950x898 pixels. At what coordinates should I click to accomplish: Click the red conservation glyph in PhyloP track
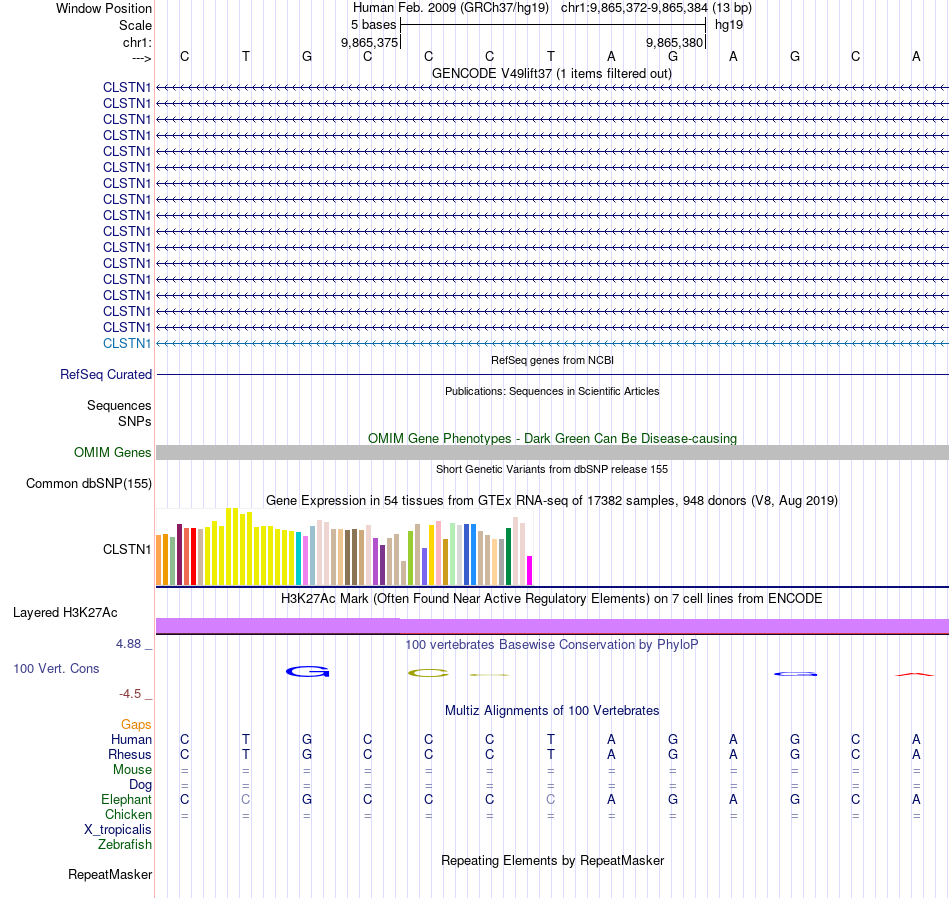click(915, 674)
